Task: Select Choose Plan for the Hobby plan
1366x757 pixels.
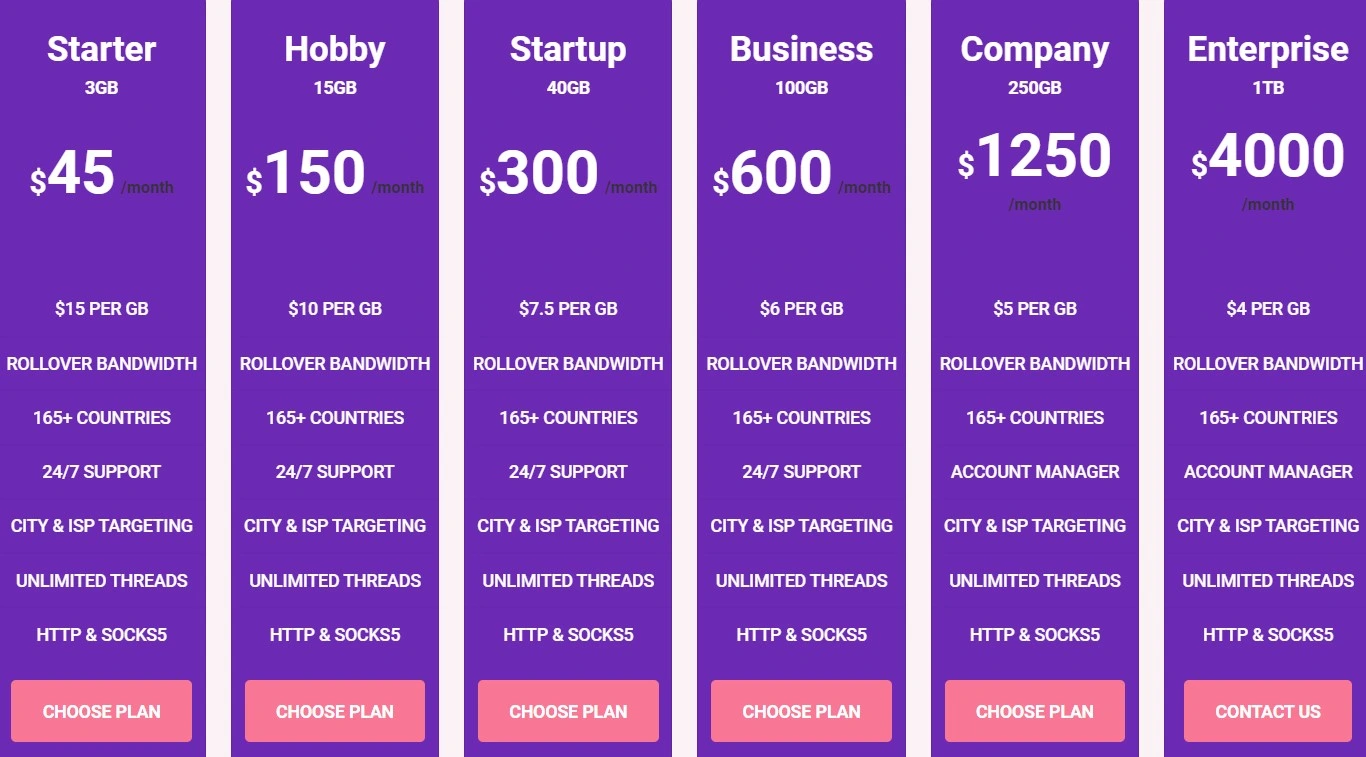Action: click(334, 711)
